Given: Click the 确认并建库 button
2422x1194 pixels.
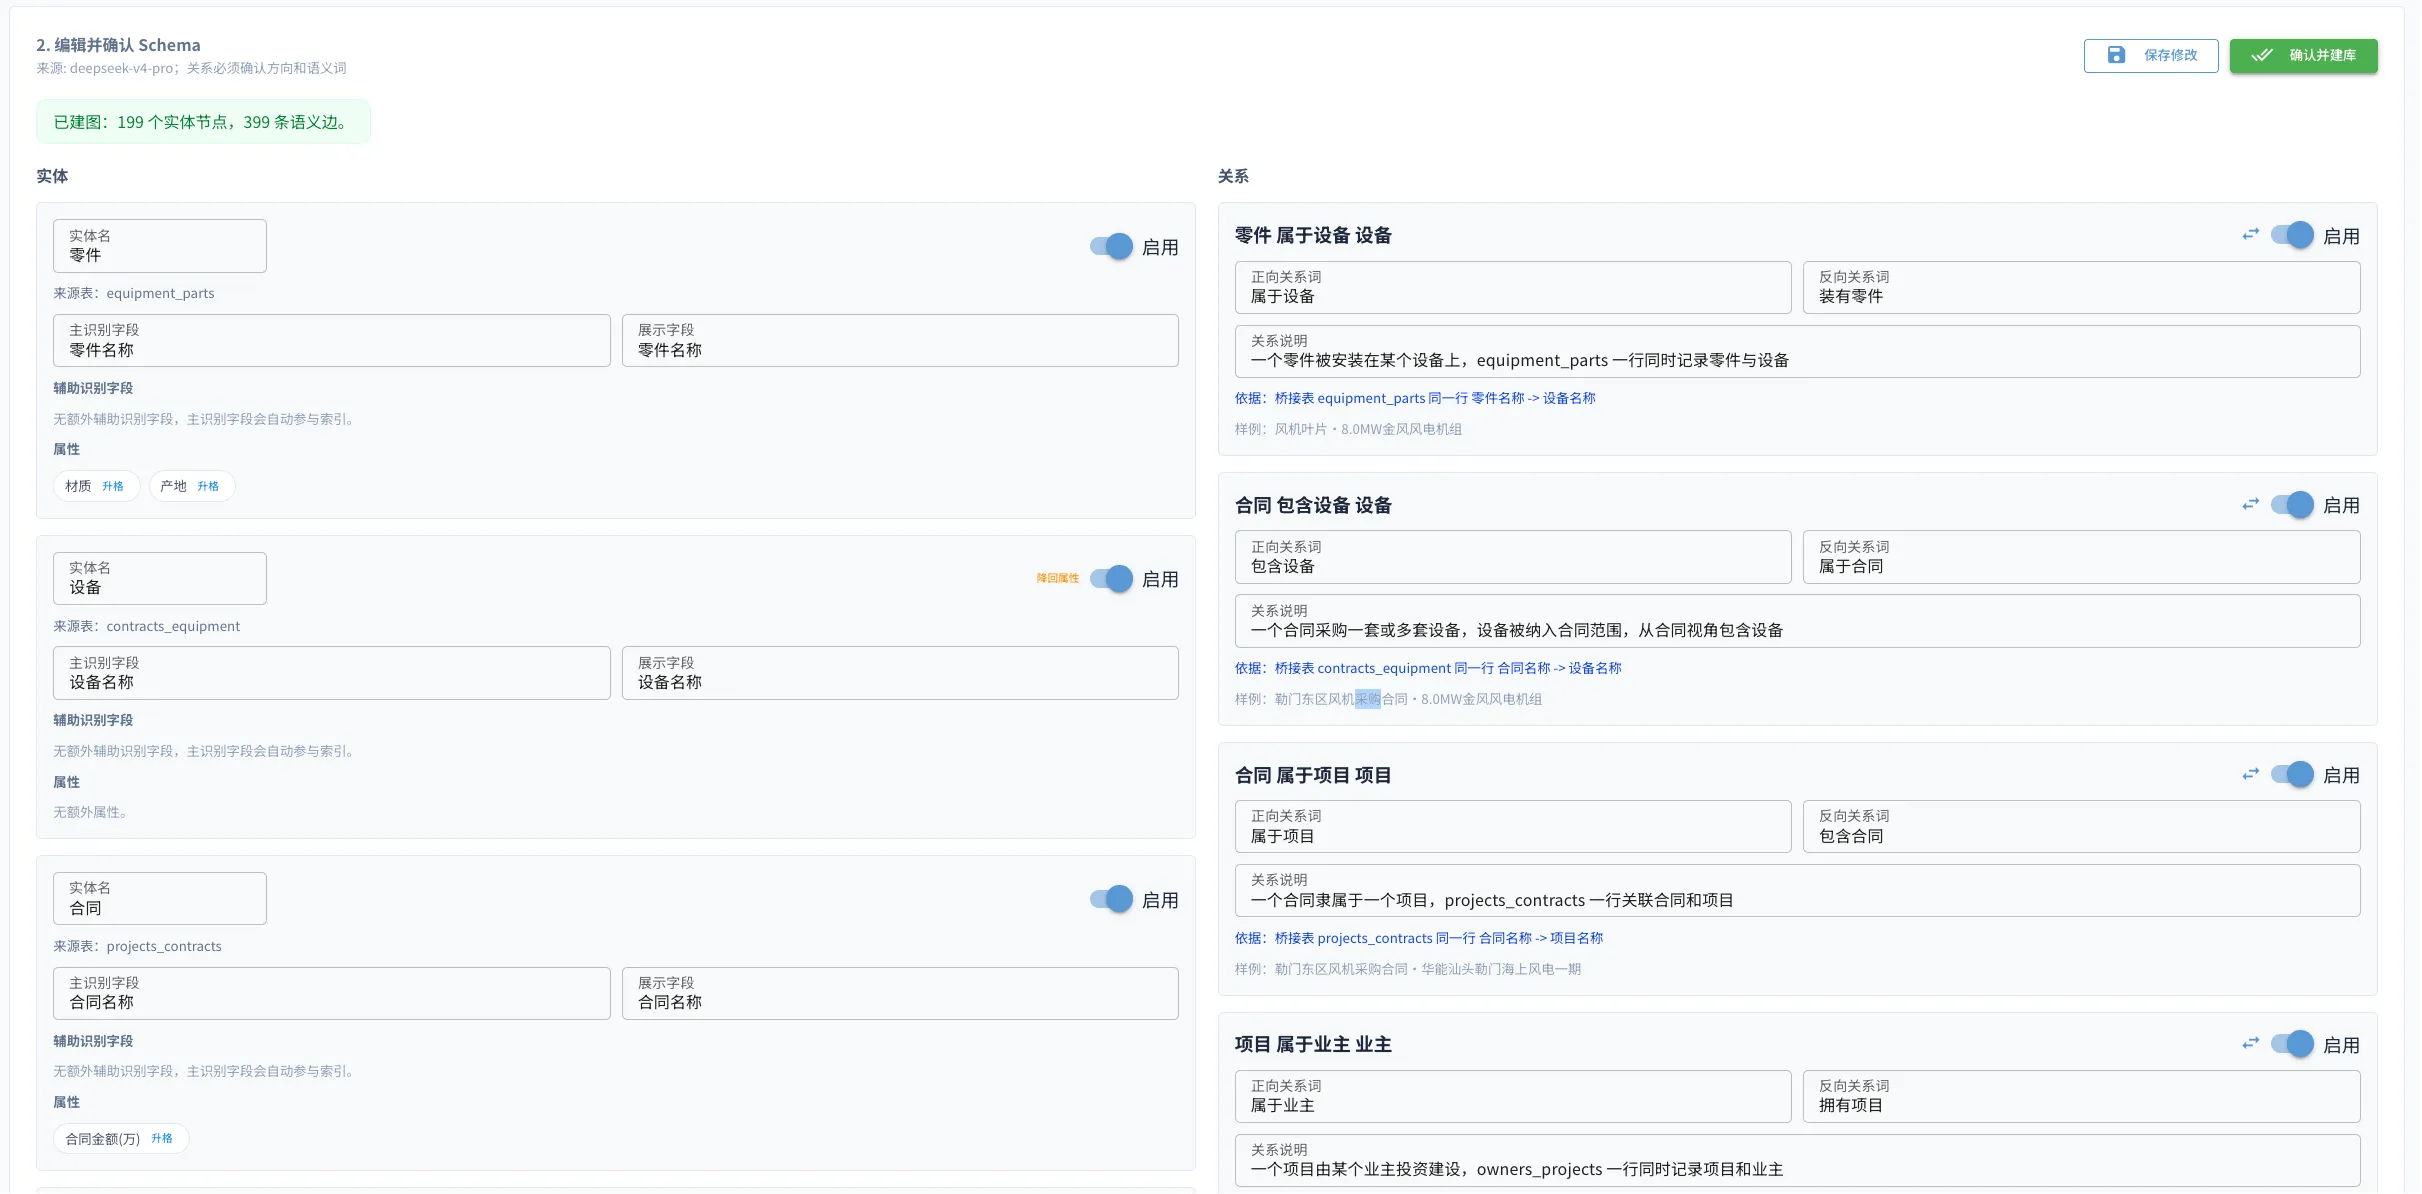Looking at the screenshot, I should pos(2303,56).
